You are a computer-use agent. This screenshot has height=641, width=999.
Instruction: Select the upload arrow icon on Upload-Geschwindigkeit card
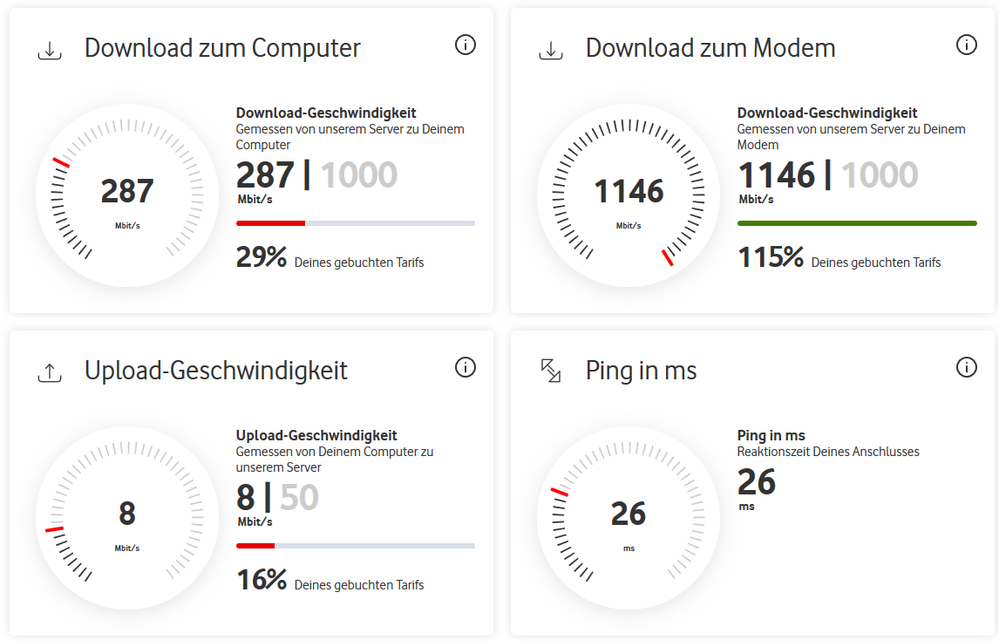click(49, 370)
